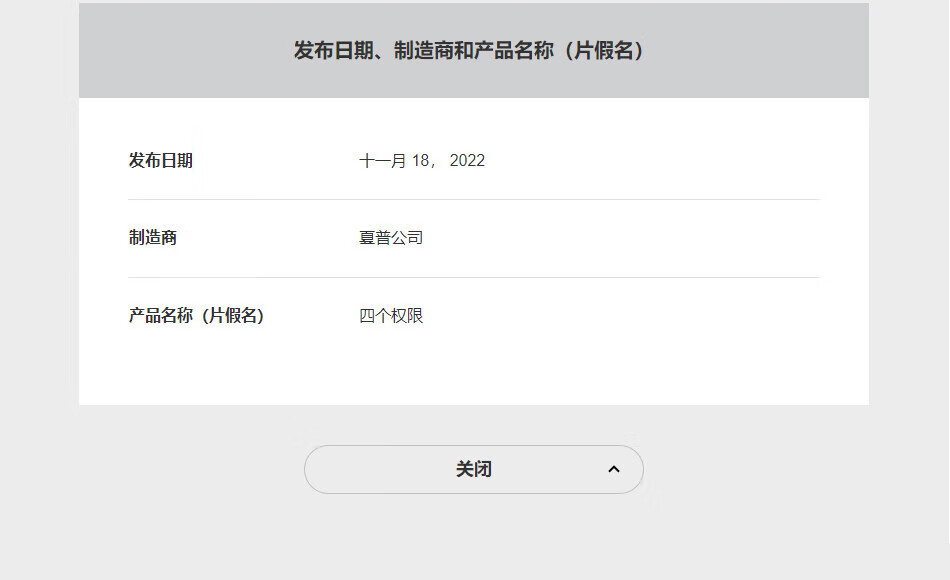Click the 关闭 button
Viewport: 950px width, 580px height.
[474, 469]
